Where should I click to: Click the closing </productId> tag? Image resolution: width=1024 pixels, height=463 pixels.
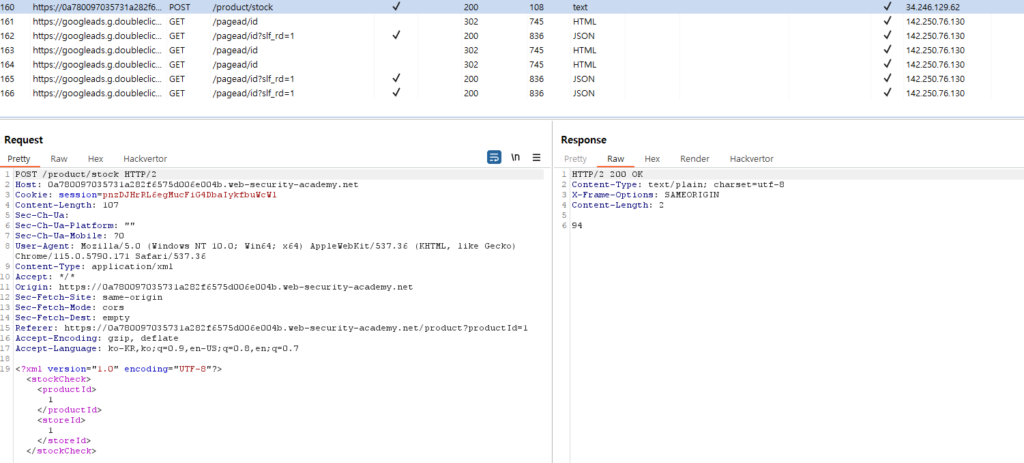tap(70, 409)
